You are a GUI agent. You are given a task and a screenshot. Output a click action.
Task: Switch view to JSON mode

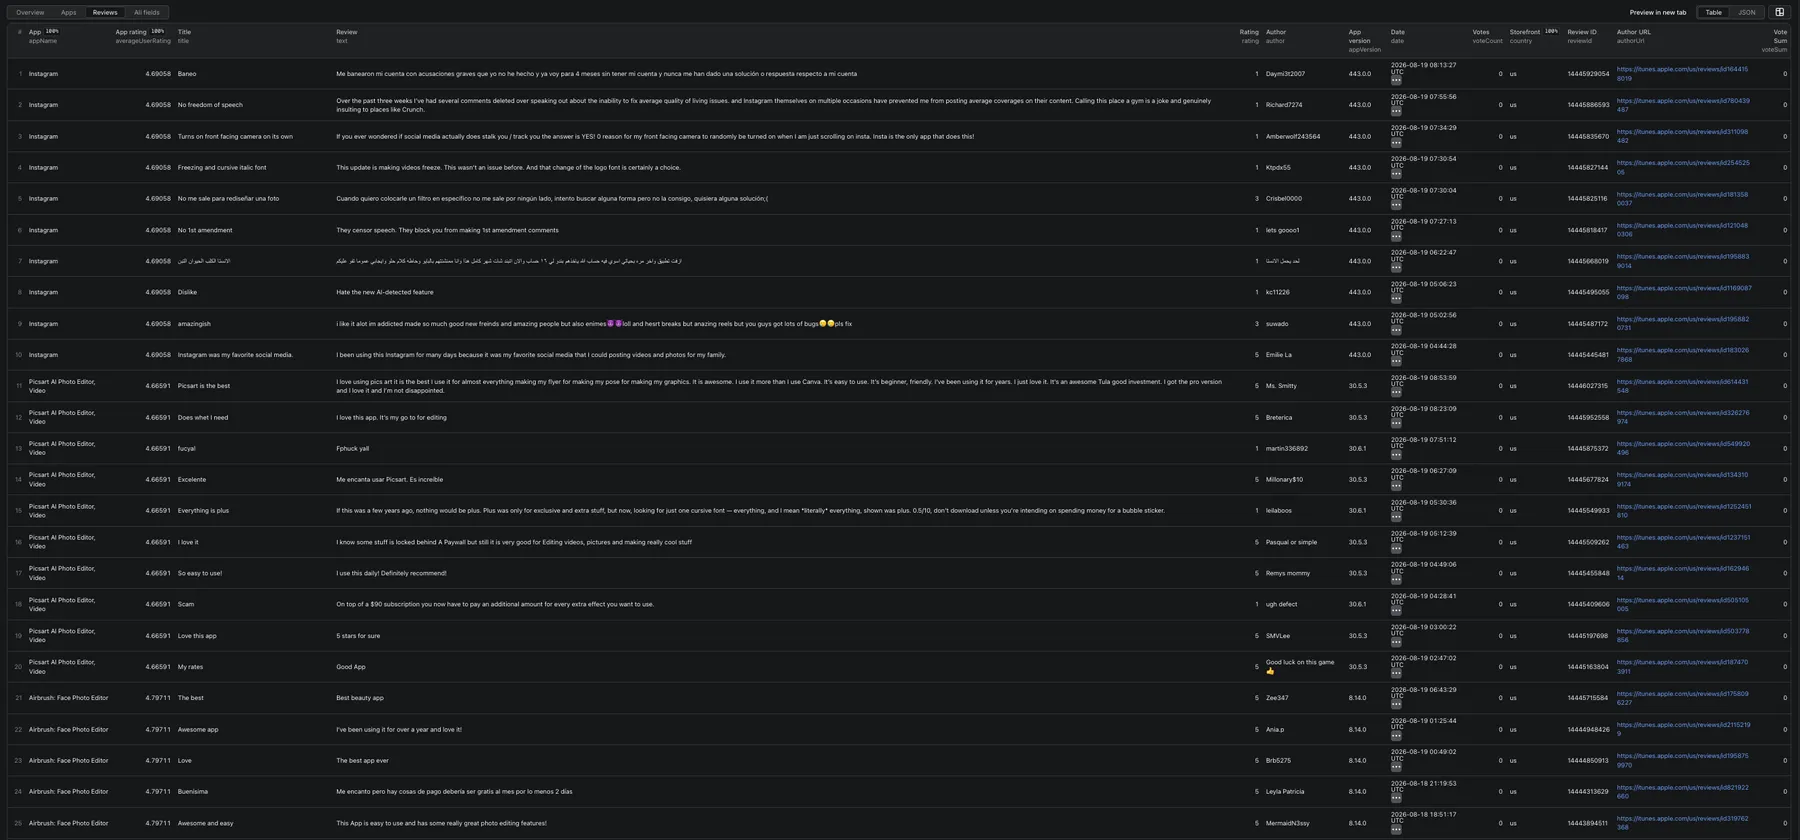pyautogui.click(x=1747, y=12)
